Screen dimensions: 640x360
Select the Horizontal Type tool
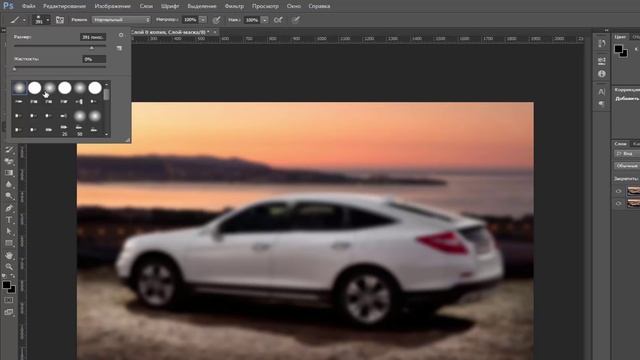coord(9,220)
